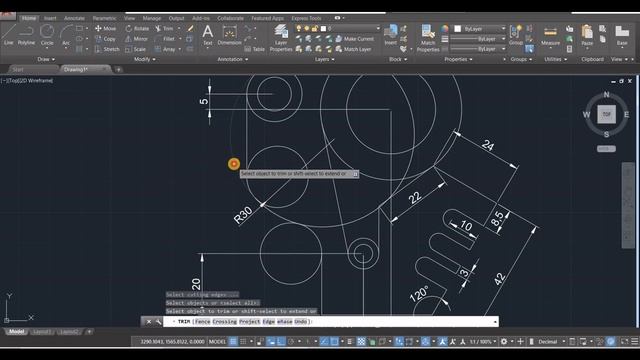Expand the Layers panel
The image size is (640, 360).
click(325, 59)
